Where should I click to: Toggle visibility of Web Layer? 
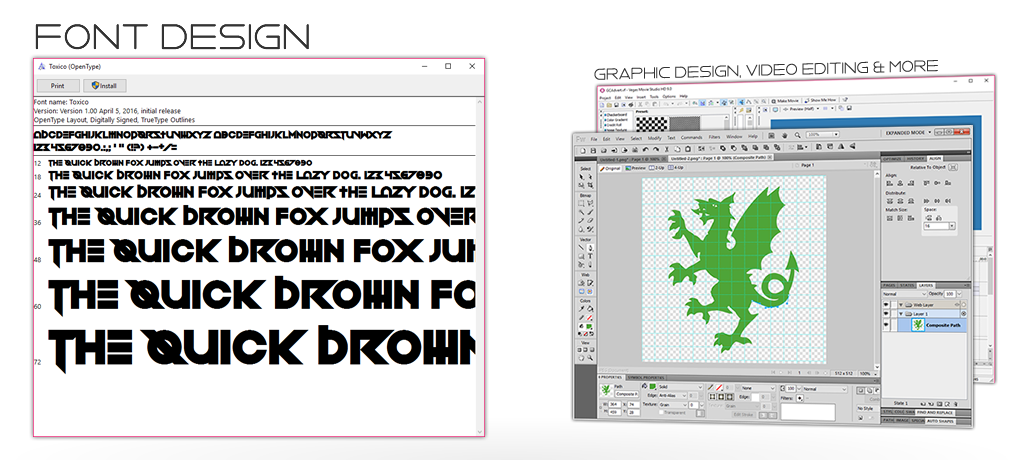(886, 304)
